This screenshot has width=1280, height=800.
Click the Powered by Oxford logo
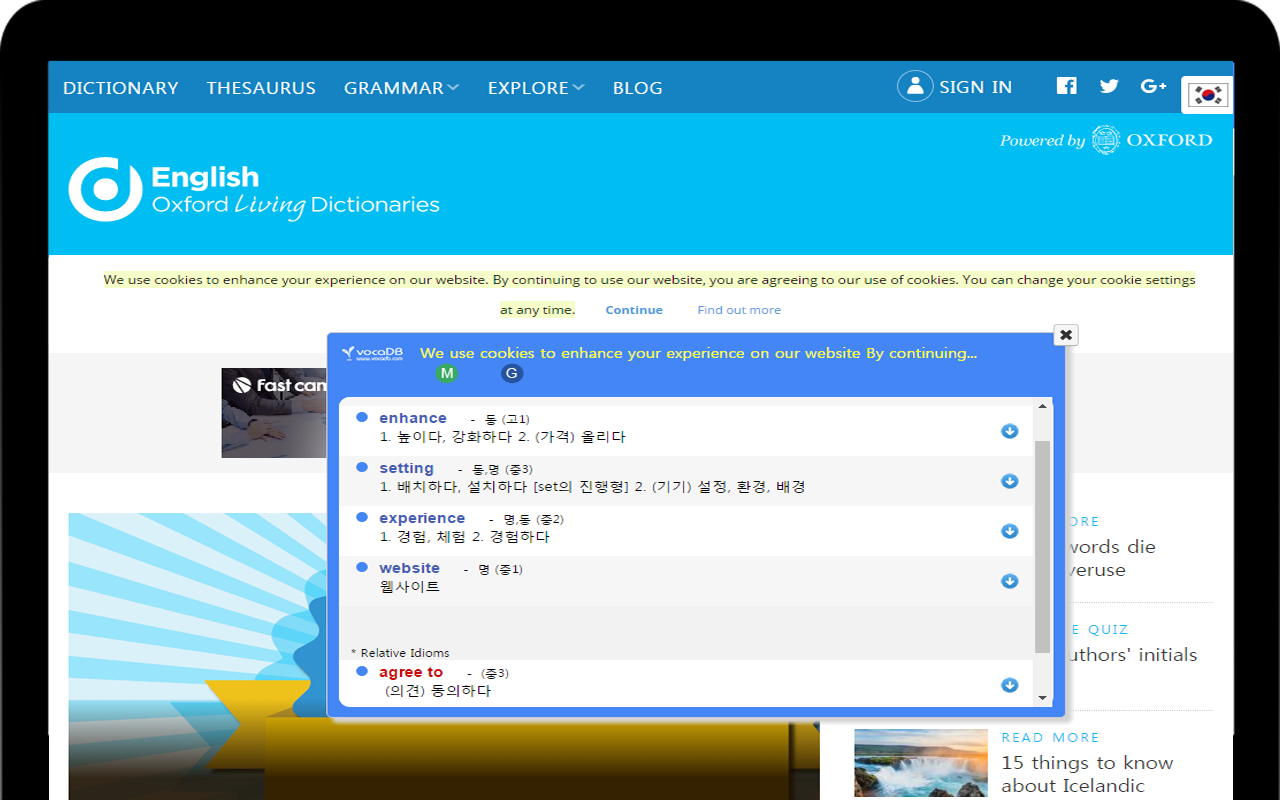(x=1106, y=140)
